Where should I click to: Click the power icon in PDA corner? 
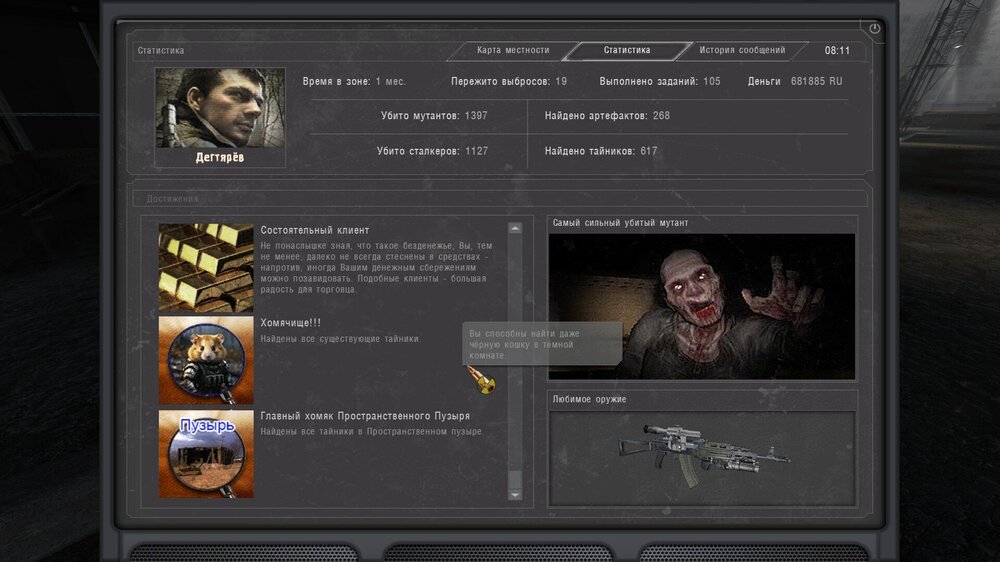tap(874, 29)
